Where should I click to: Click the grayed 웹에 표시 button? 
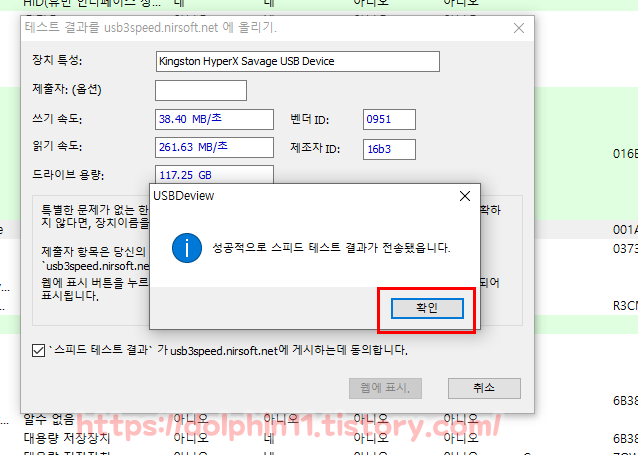coord(385,388)
